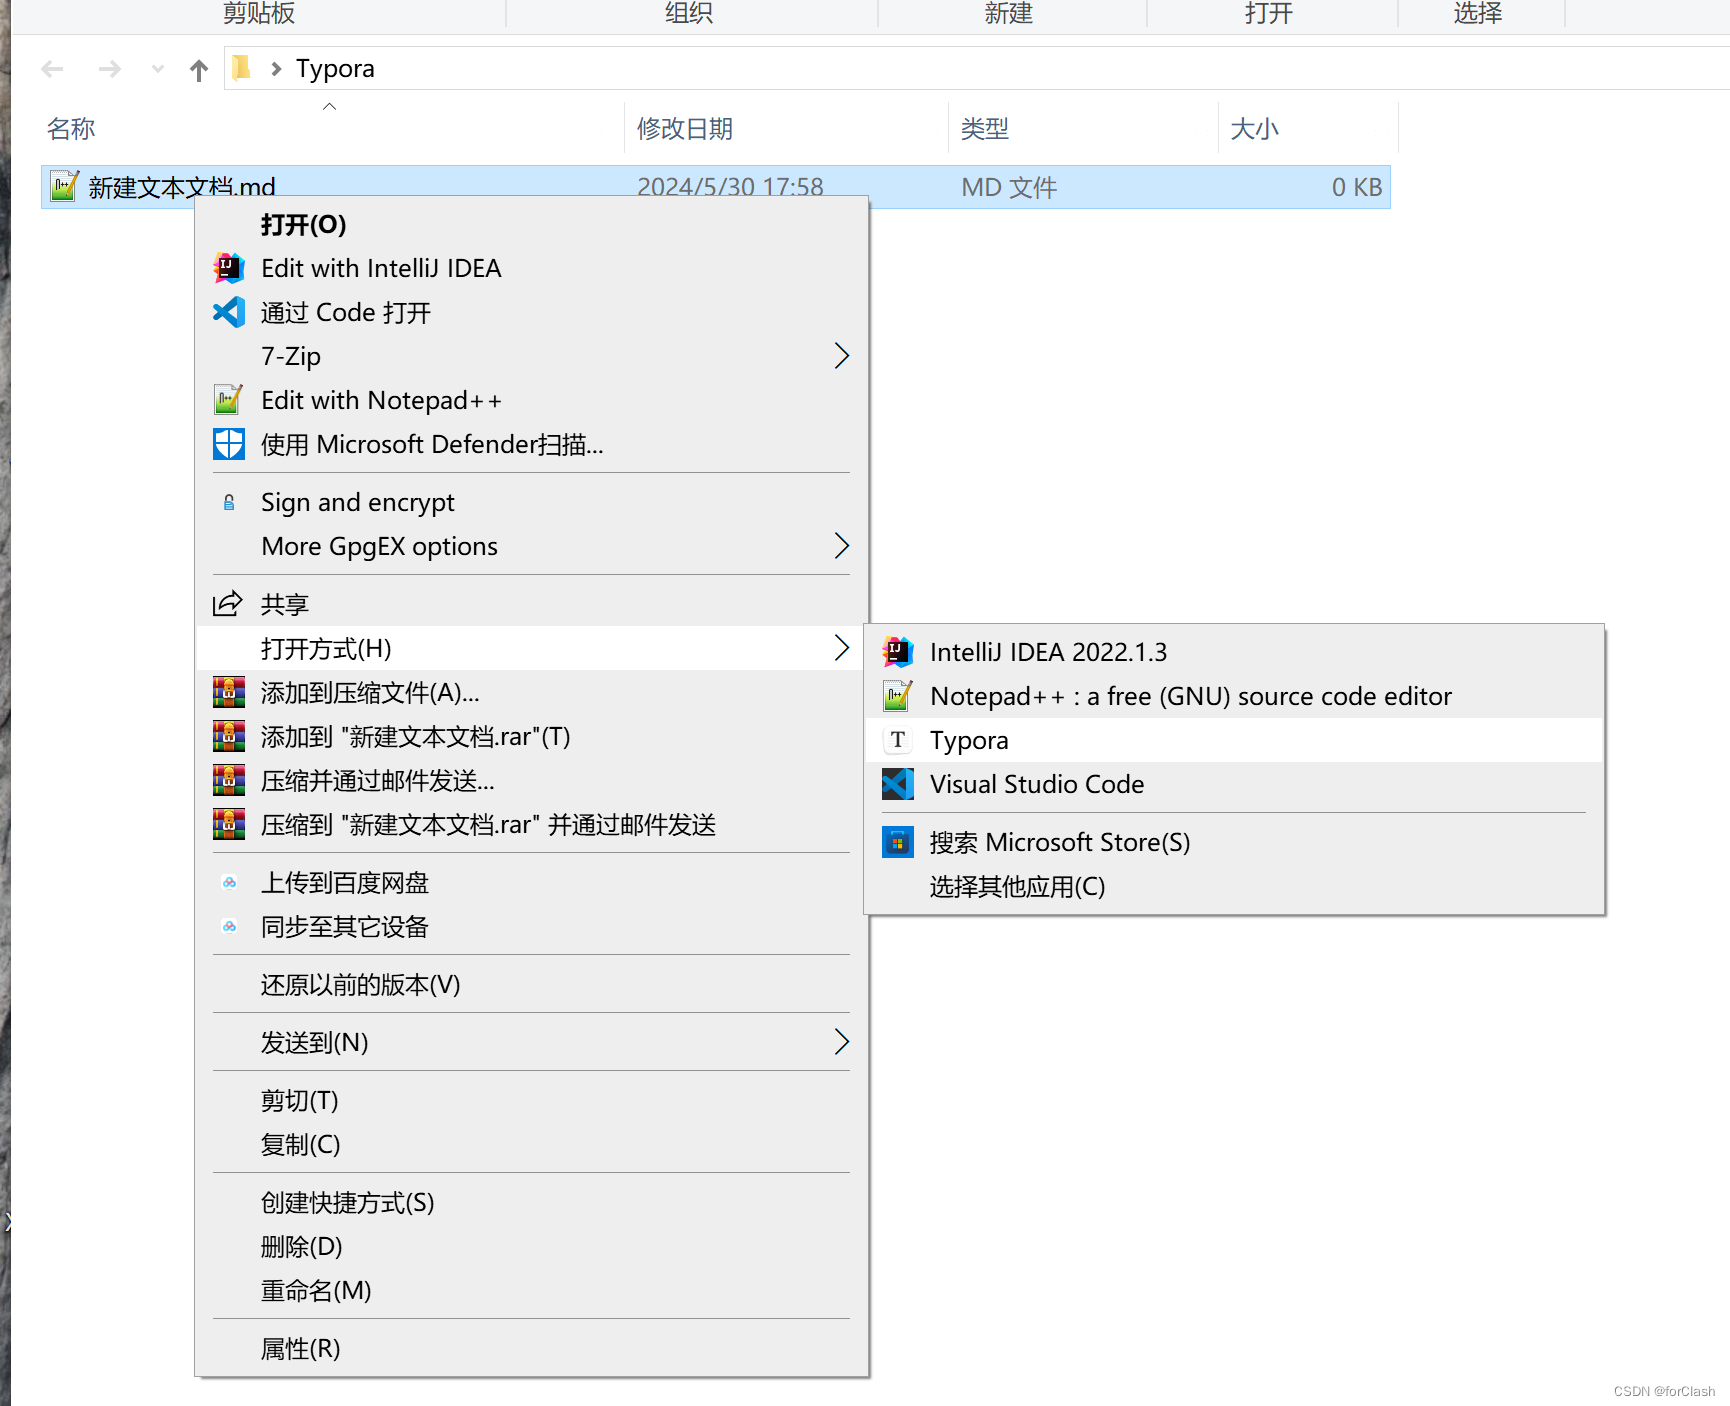Choose 添加到 "新建文本文档.rar"(T)
This screenshot has width=1730, height=1406.
532,736
